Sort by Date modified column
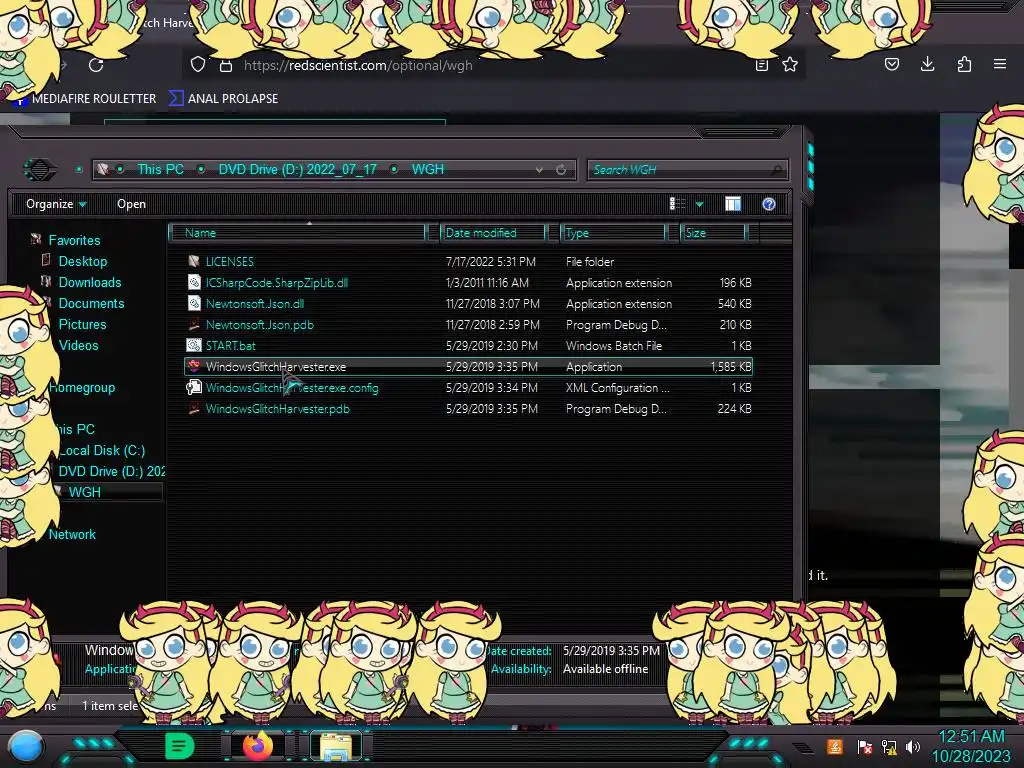Screen dimensions: 1024x768 (493, 232)
